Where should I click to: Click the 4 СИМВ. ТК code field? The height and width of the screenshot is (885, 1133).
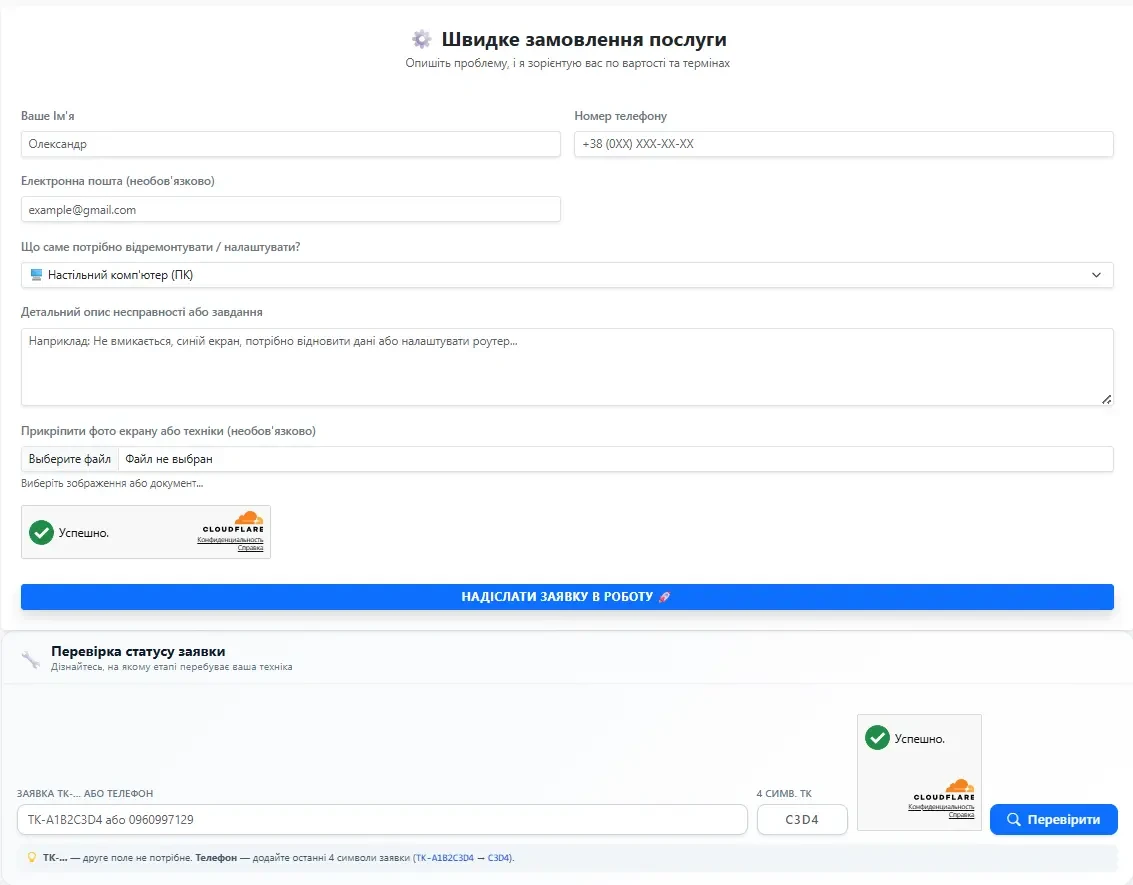tap(802, 819)
